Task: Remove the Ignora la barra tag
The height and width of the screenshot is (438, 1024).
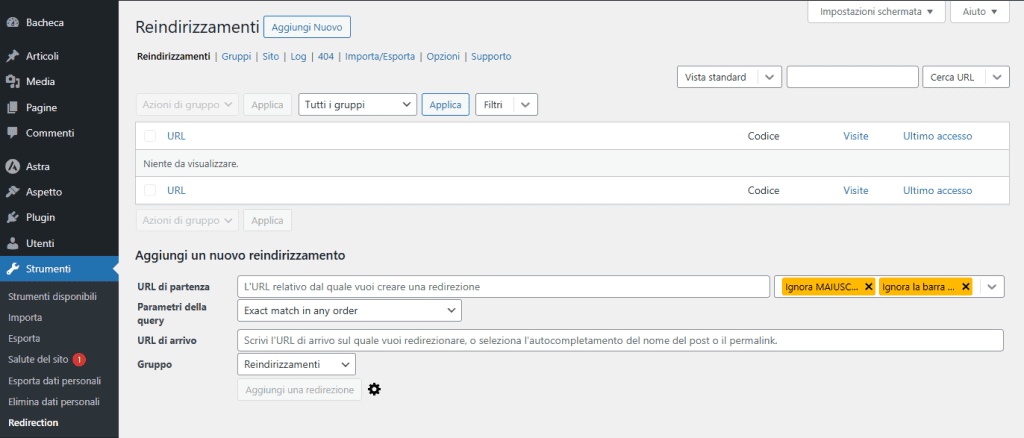Action: (x=965, y=287)
